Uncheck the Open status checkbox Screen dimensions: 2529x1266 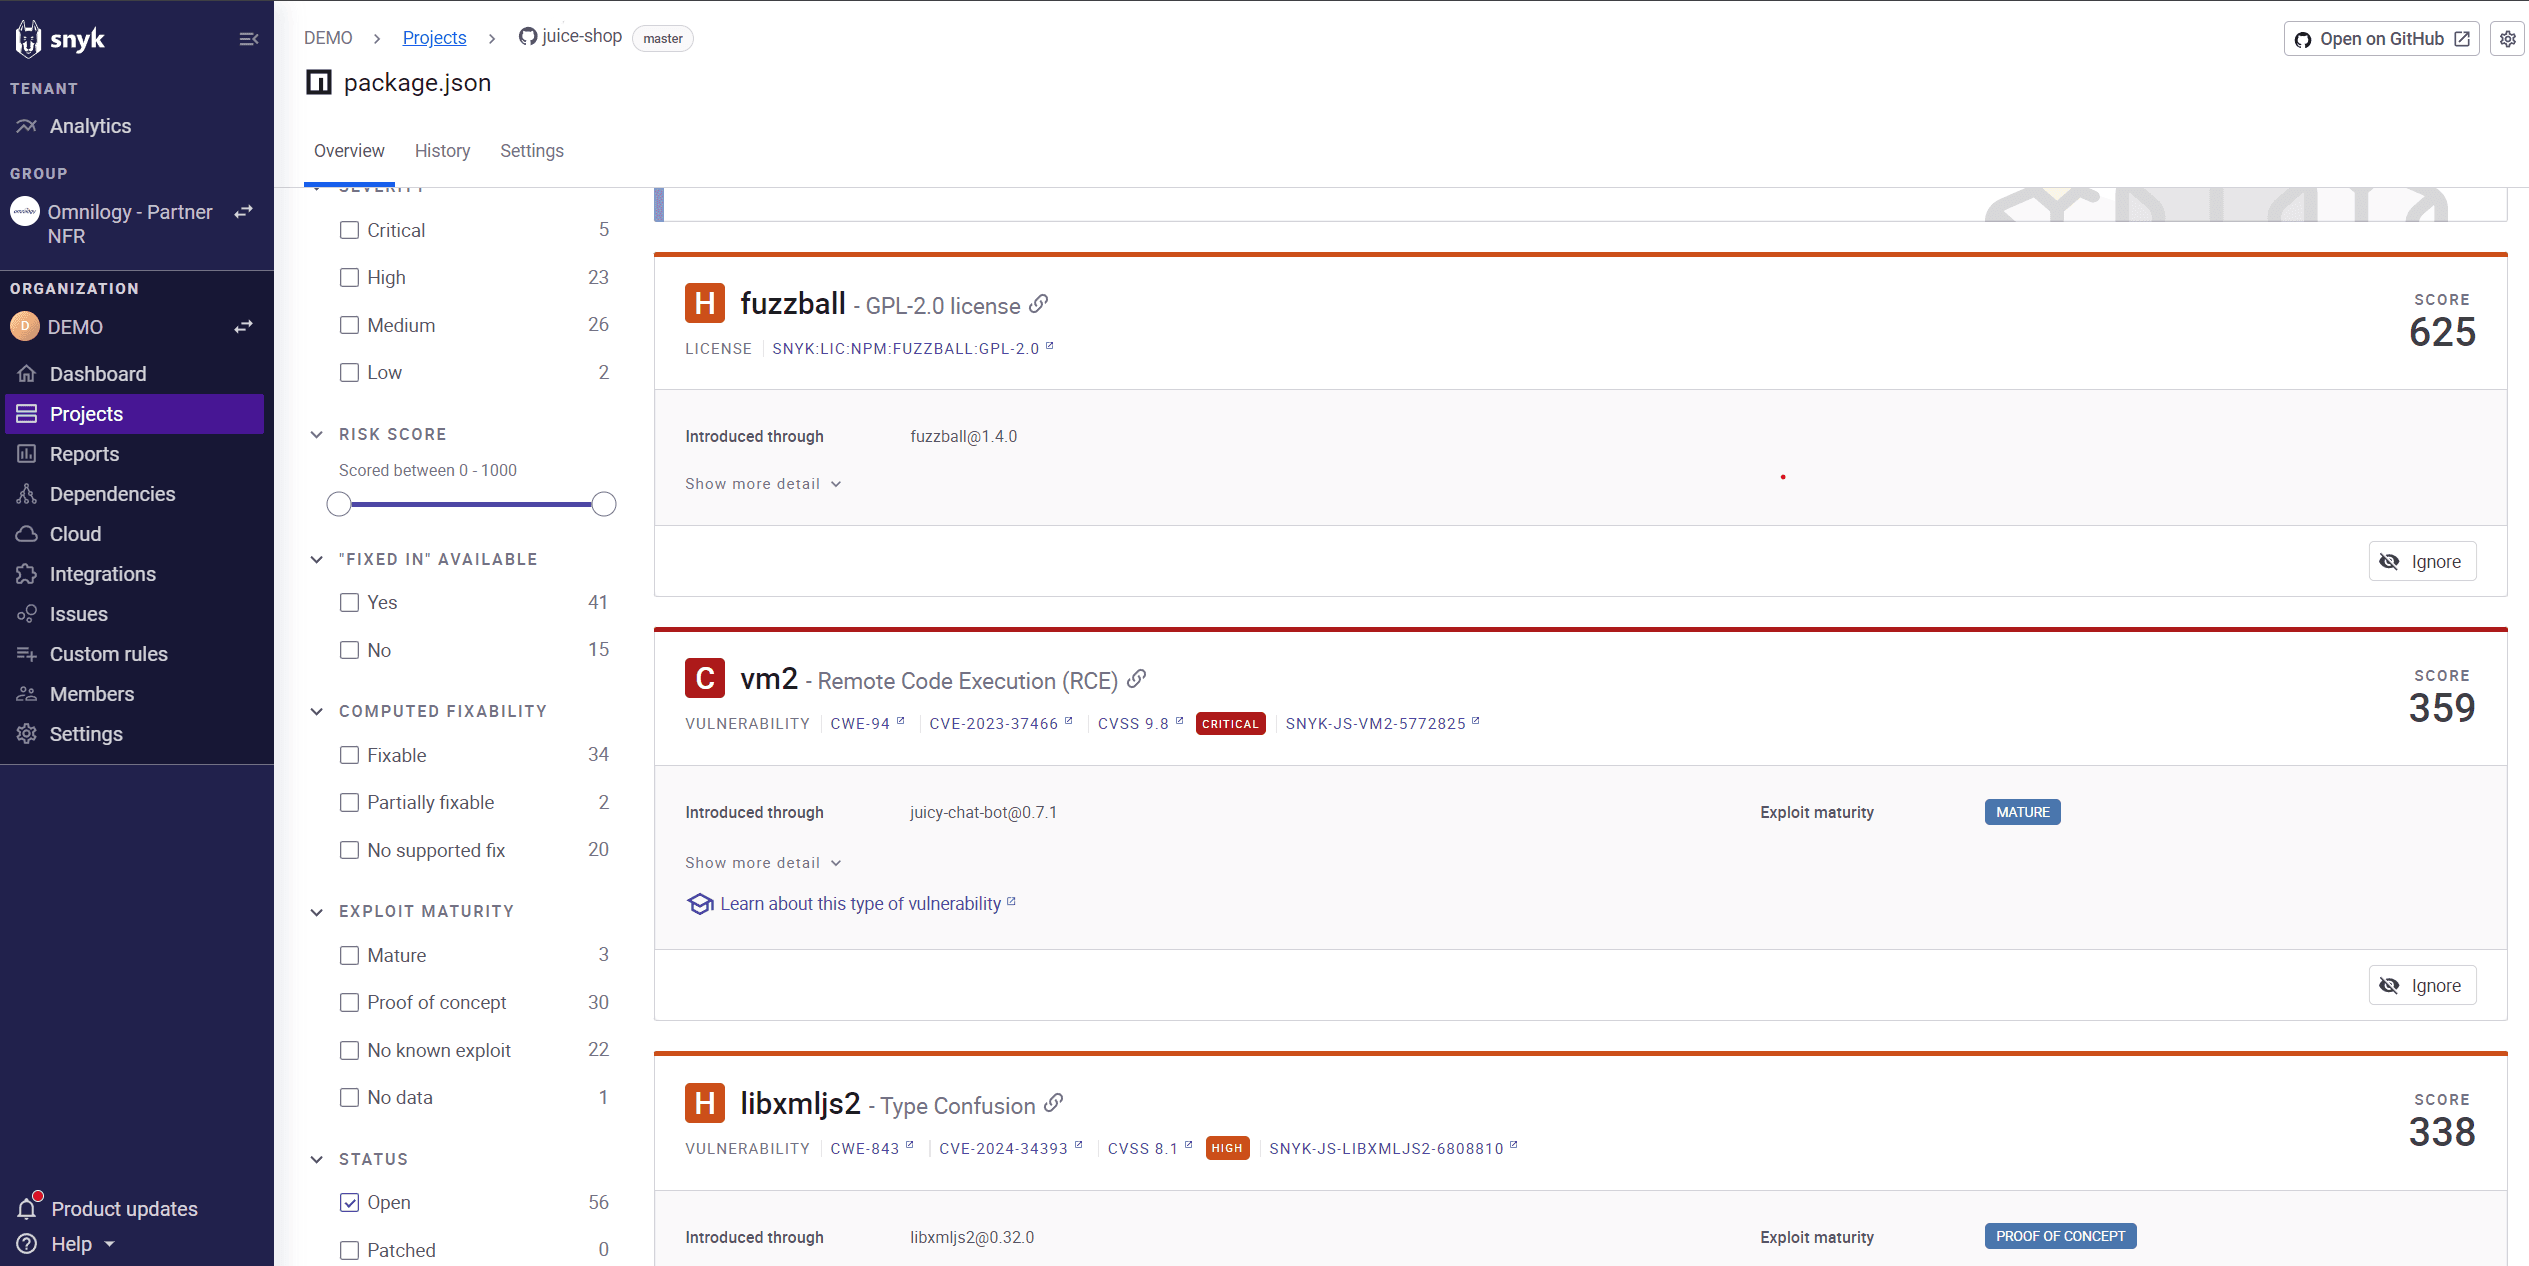pos(349,1202)
